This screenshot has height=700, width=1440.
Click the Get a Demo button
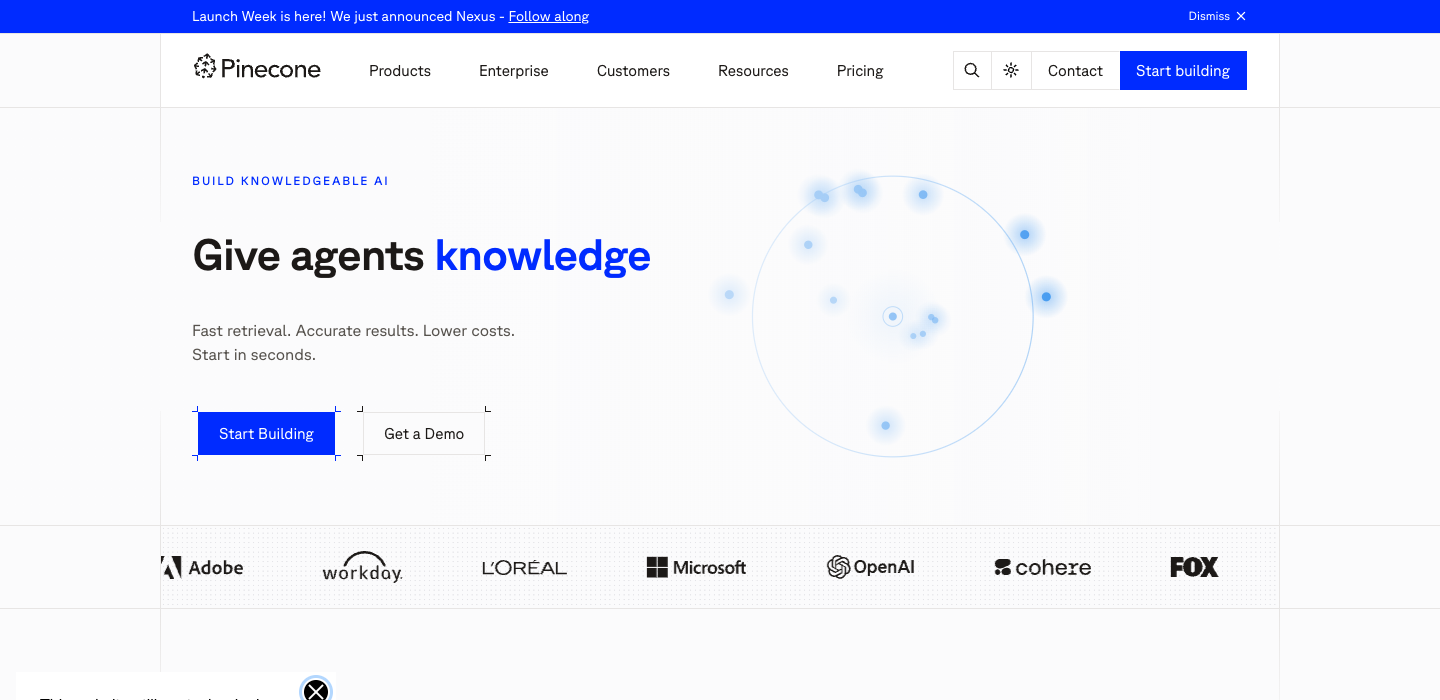(424, 433)
